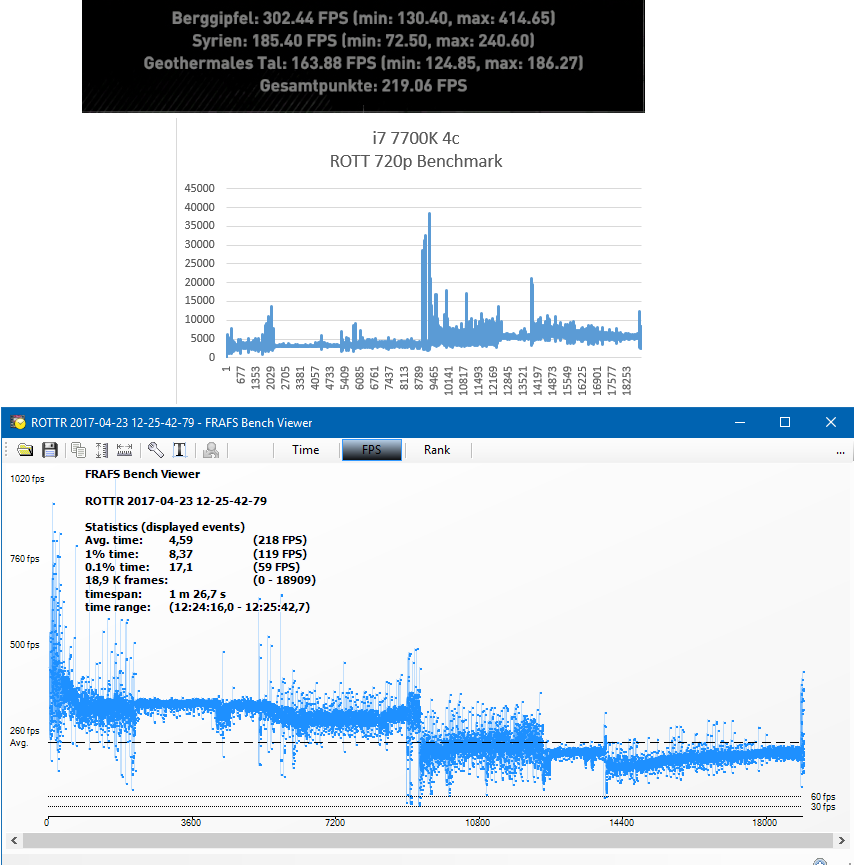
Task: Save the benchmark with floppy icon
Action: [50, 450]
